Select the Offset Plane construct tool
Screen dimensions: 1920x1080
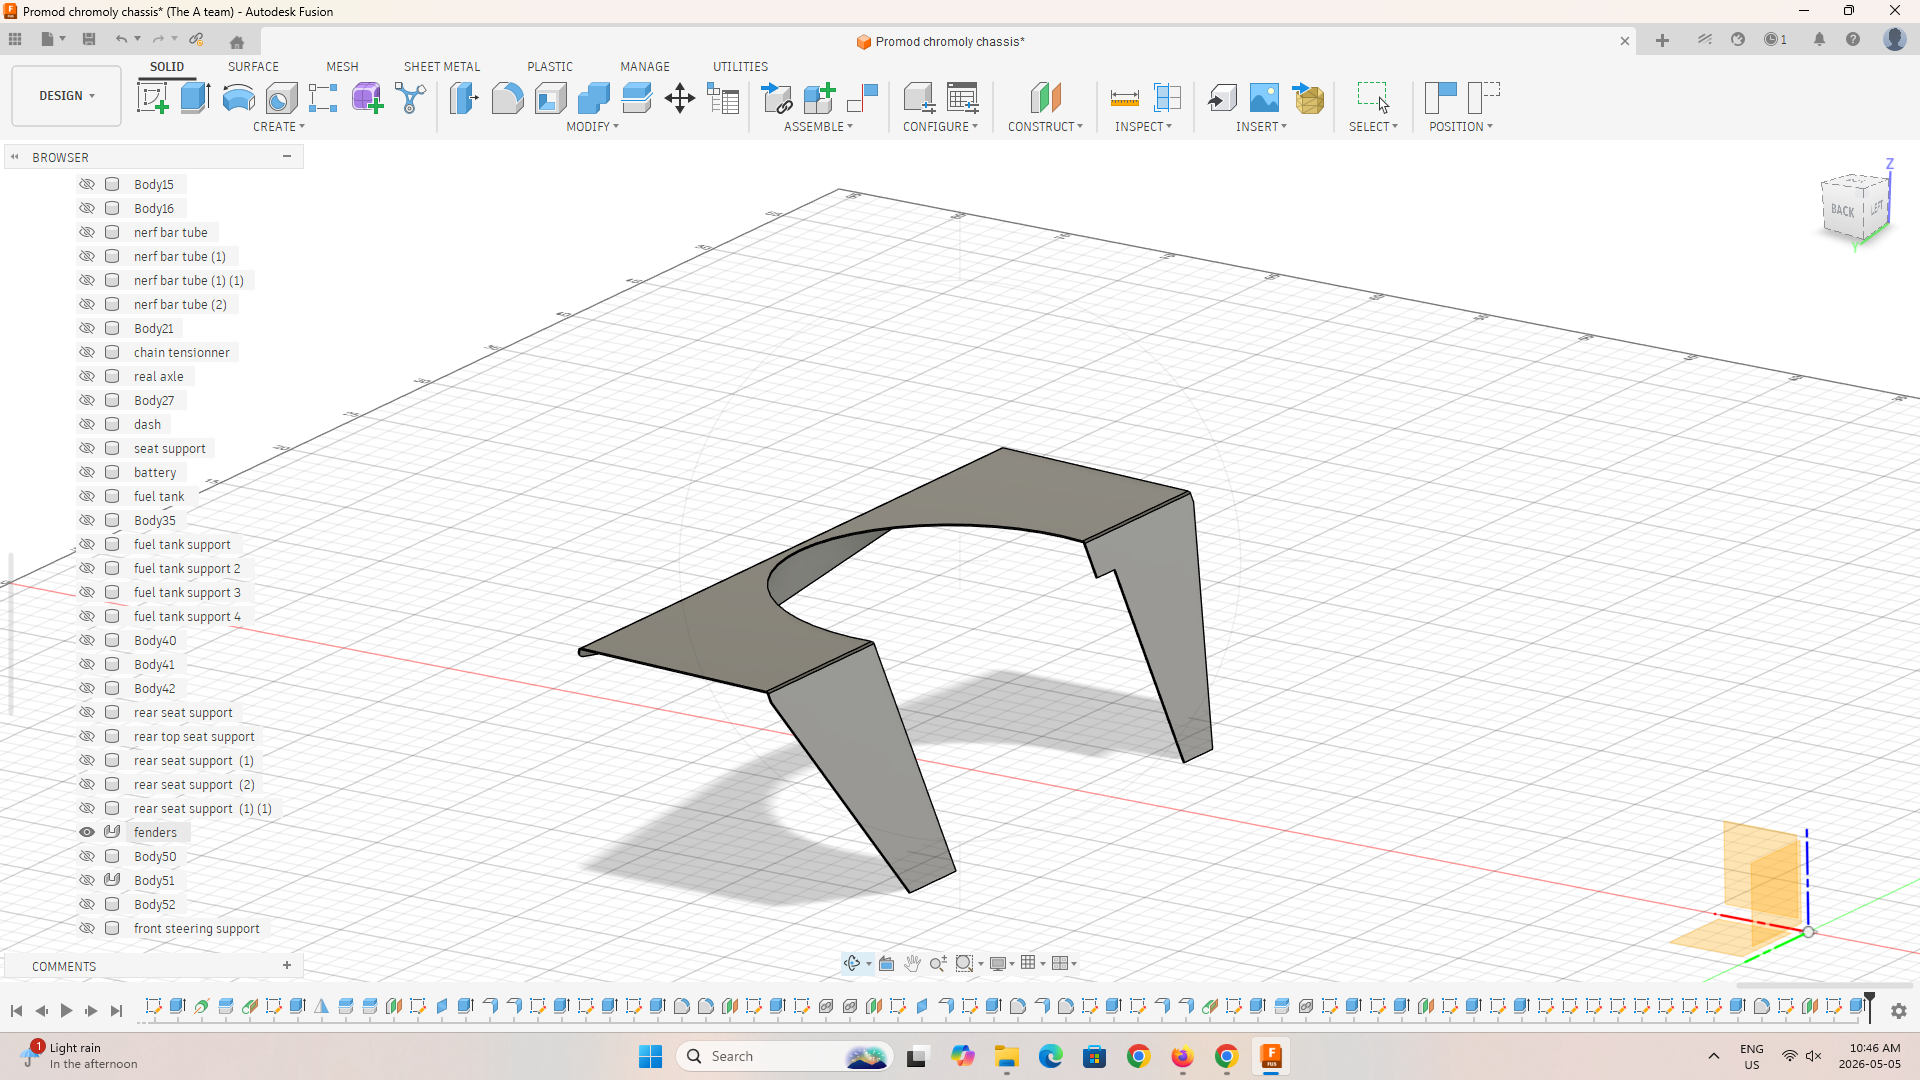click(x=1045, y=98)
